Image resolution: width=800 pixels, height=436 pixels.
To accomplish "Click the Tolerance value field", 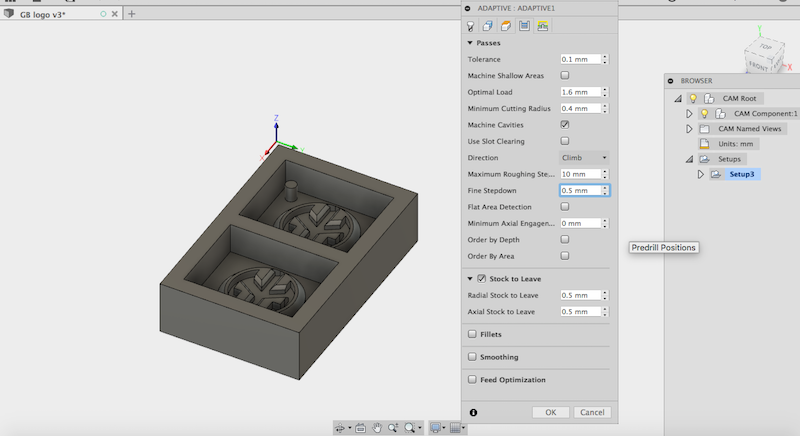I will (x=580, y=59).
